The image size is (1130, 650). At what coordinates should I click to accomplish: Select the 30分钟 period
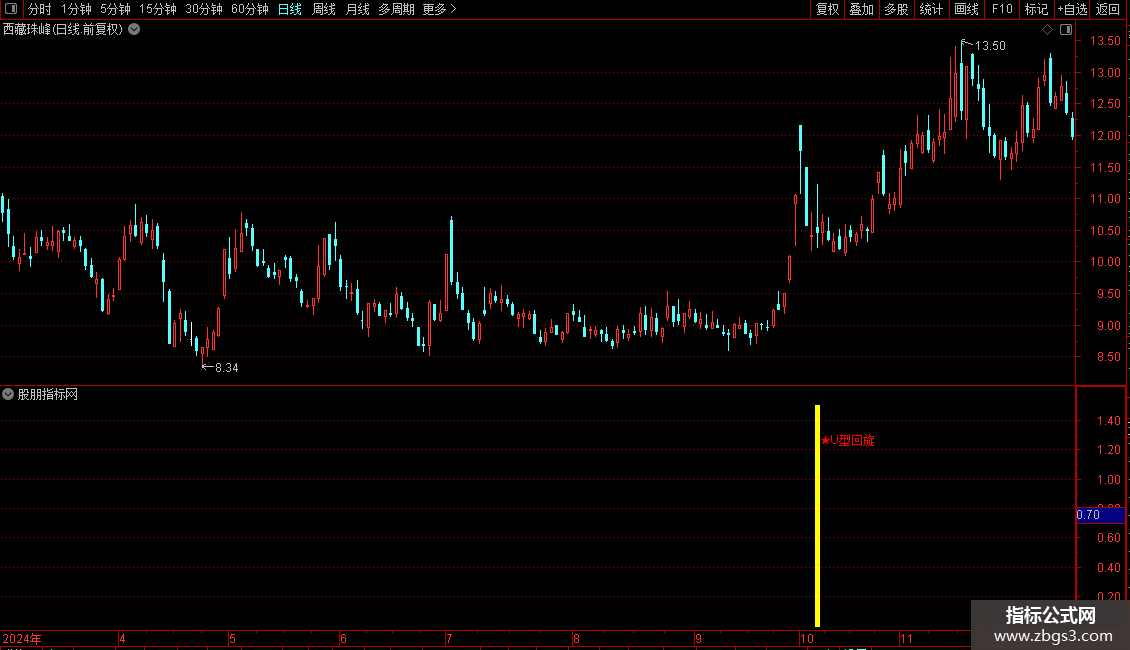204,9
